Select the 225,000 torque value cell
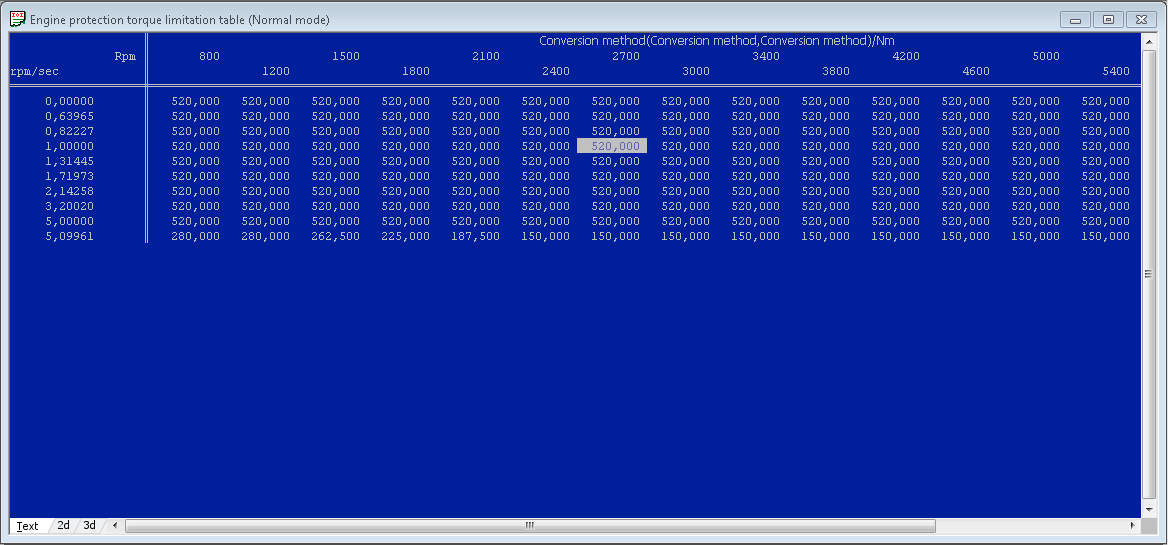Viewport: 1168px width, 545px height. [405, 237]
